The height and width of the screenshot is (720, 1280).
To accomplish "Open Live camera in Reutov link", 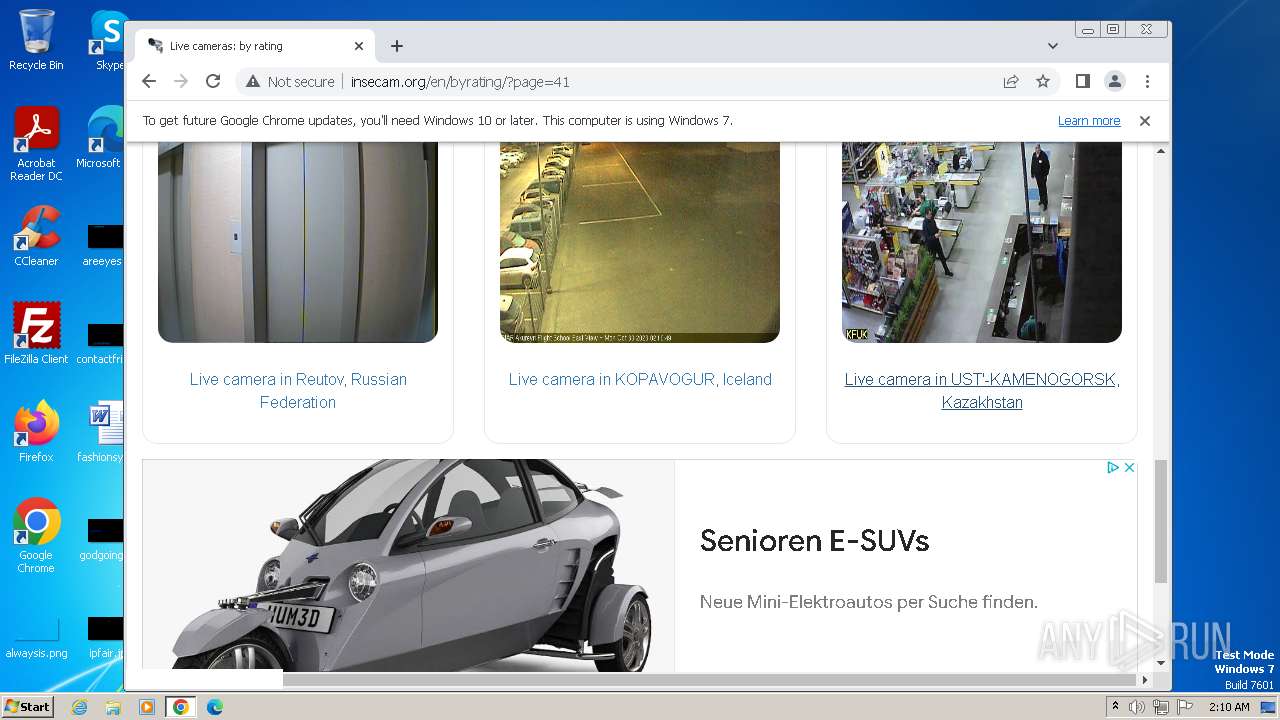I will coord(298,391).
